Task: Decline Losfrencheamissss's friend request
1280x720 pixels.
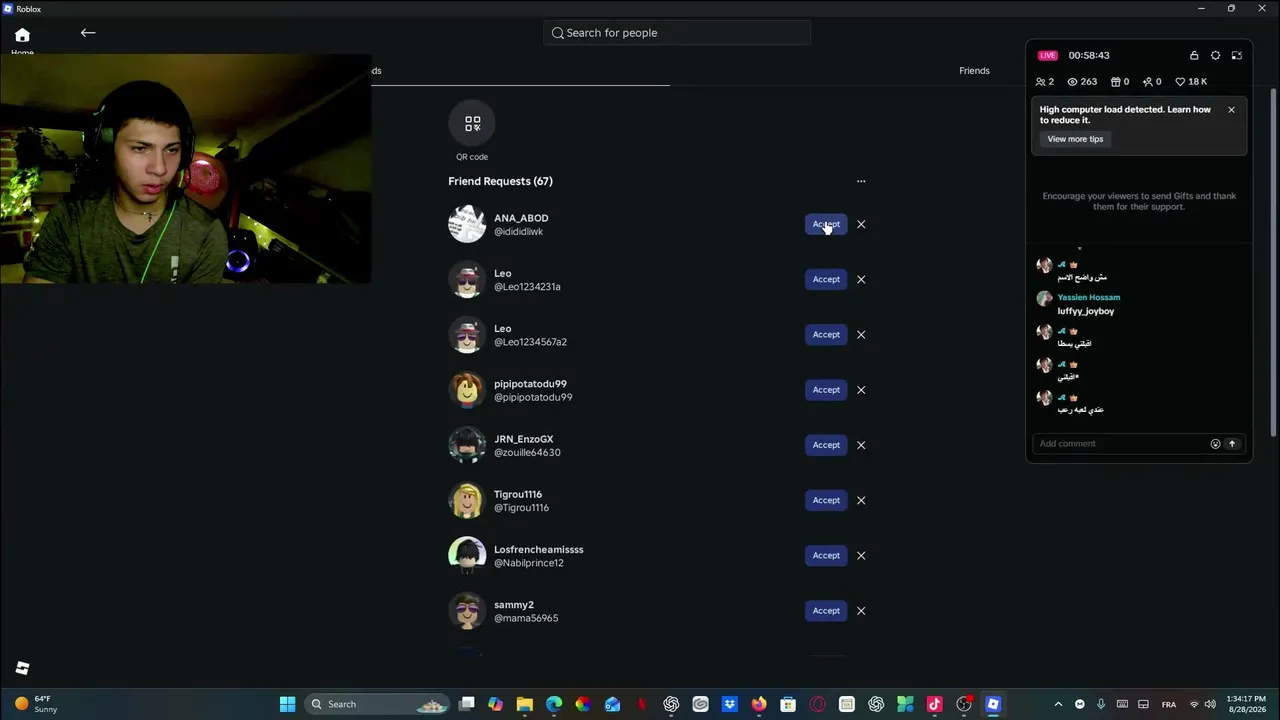Action: click(861, 555)
